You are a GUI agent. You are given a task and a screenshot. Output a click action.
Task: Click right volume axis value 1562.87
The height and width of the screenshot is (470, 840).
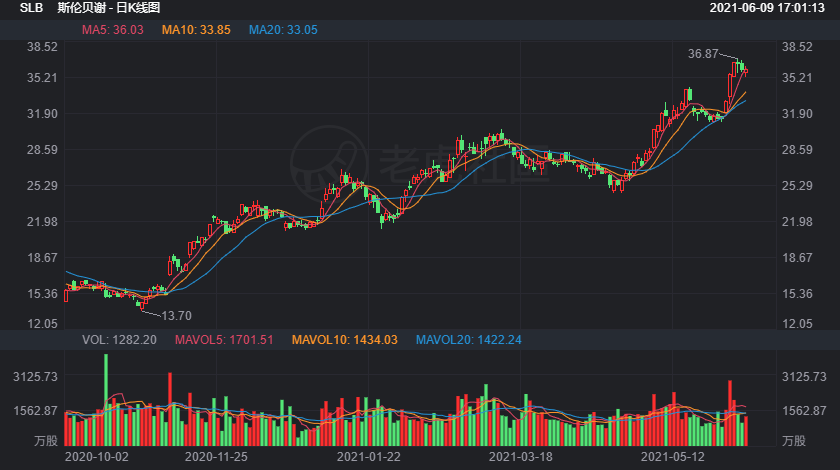(804, 411)
